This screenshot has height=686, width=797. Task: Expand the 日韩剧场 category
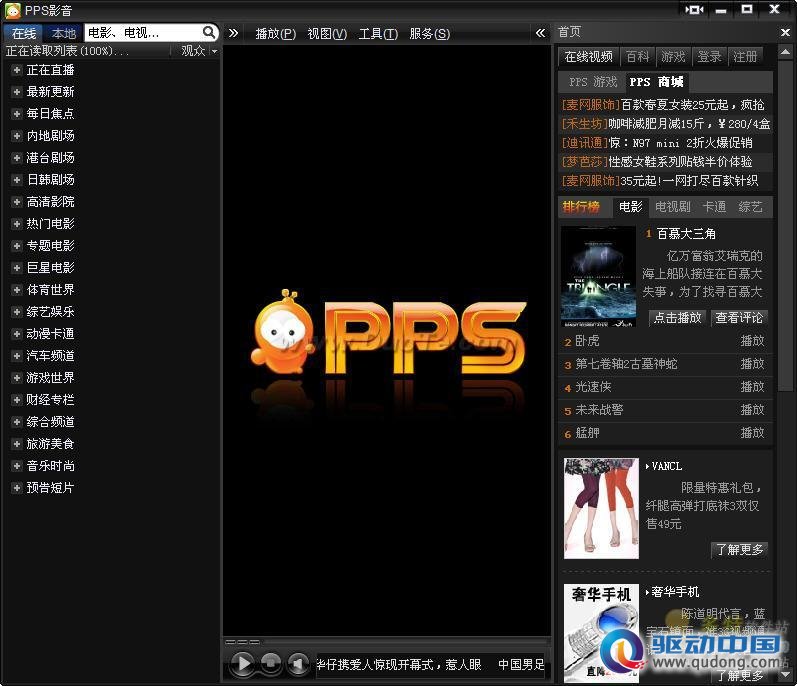(x=17, y=180)
